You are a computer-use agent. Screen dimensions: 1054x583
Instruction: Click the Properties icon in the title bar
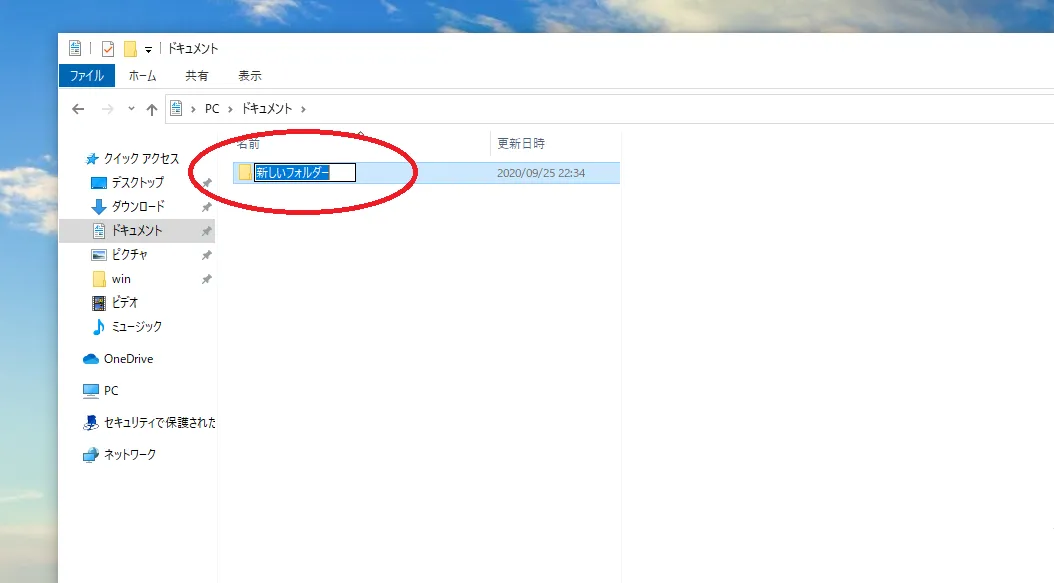pos(109,48)
